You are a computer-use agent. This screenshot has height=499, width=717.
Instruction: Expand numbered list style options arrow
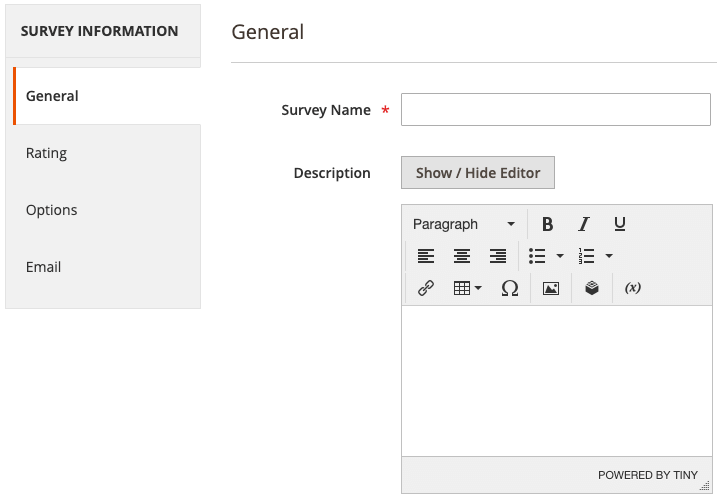pyautogui.click(x=609, y=256)
